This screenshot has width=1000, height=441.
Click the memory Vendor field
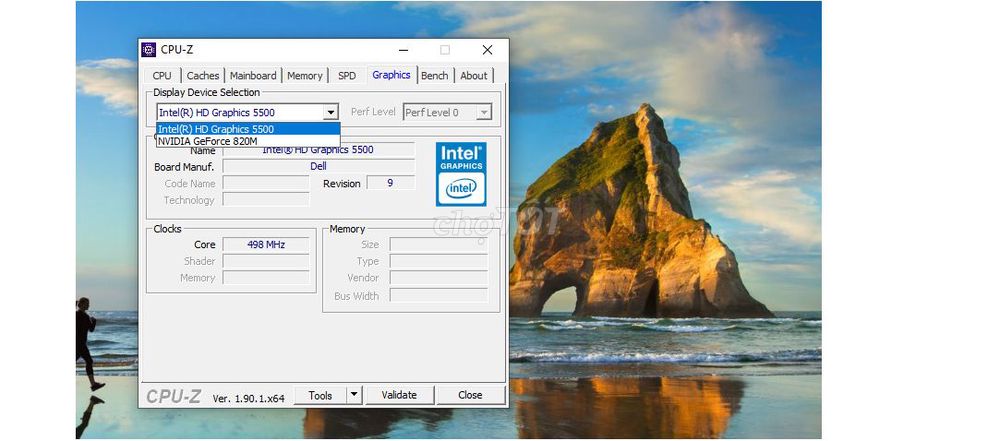(439, 278)
